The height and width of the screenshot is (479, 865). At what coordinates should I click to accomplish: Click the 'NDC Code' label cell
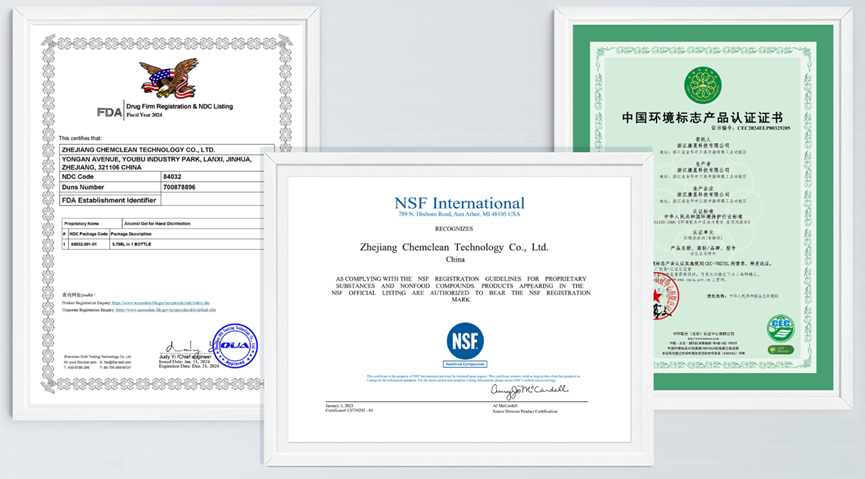click(x=110, y=177)
